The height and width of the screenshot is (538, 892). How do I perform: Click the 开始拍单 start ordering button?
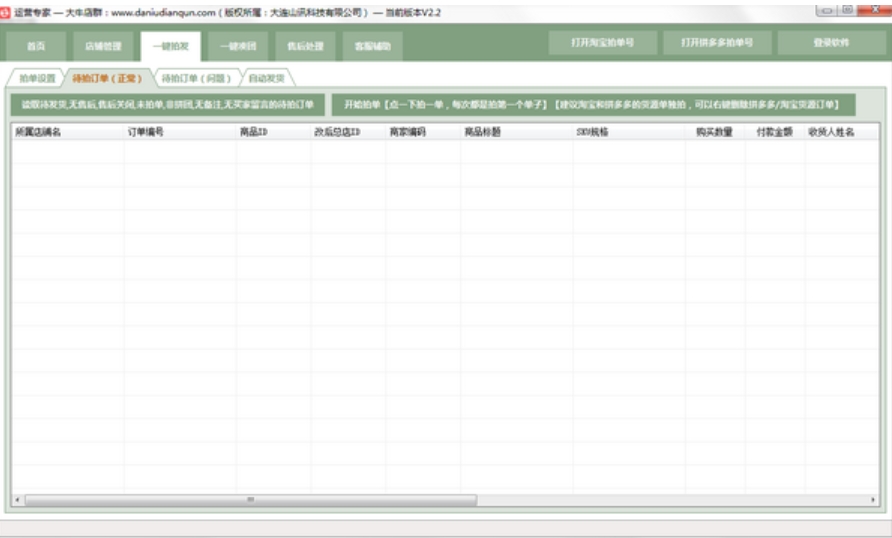coord(593,104)
